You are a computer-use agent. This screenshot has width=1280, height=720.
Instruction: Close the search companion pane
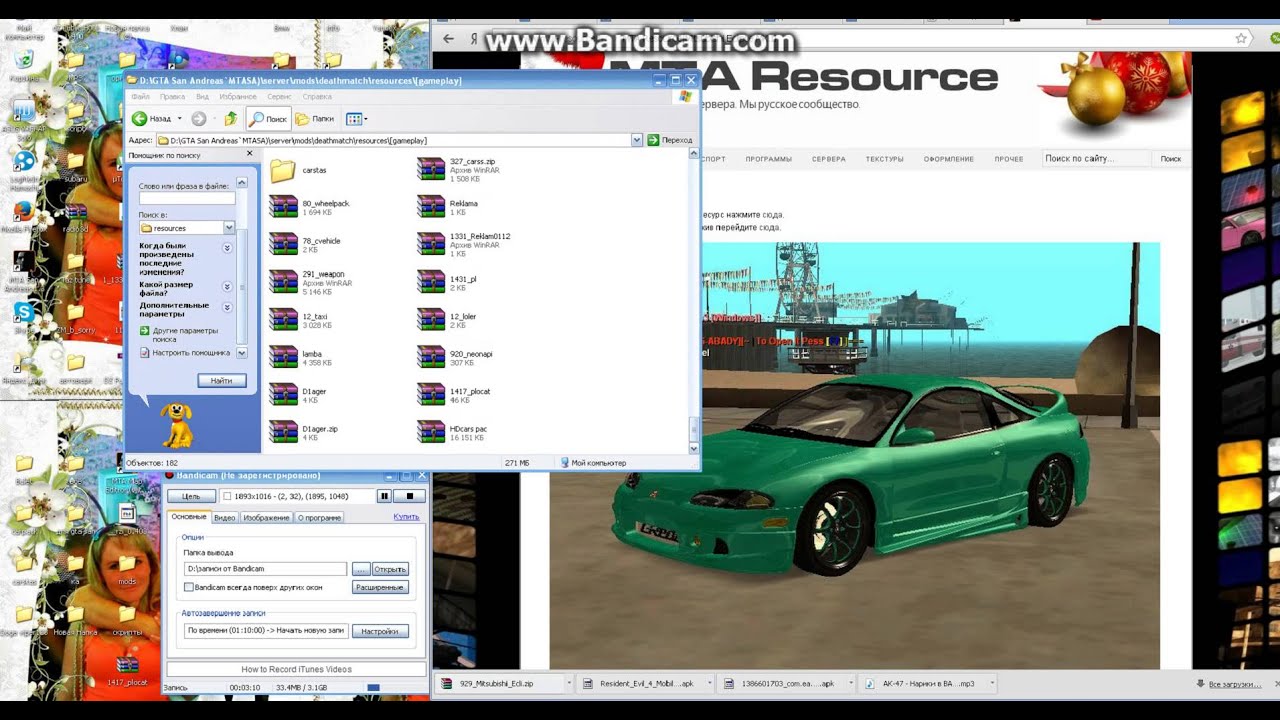(x=250, y=154)
